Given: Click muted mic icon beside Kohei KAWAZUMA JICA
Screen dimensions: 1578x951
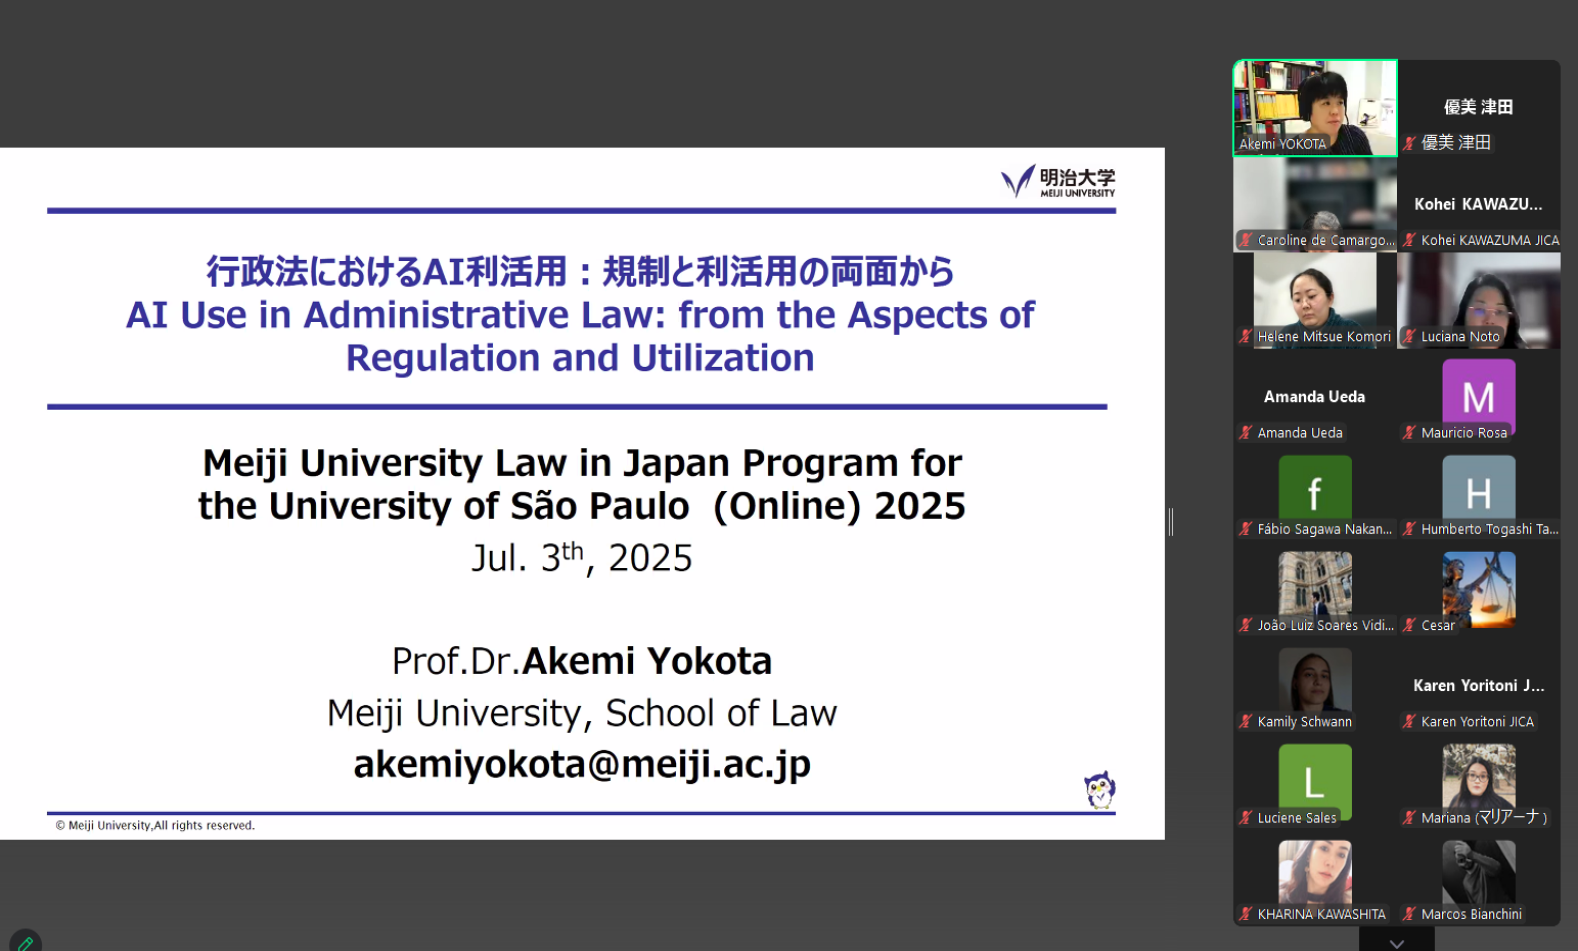Looking at the screenshot, I should pyautogui.click(x=1410, y=240).
